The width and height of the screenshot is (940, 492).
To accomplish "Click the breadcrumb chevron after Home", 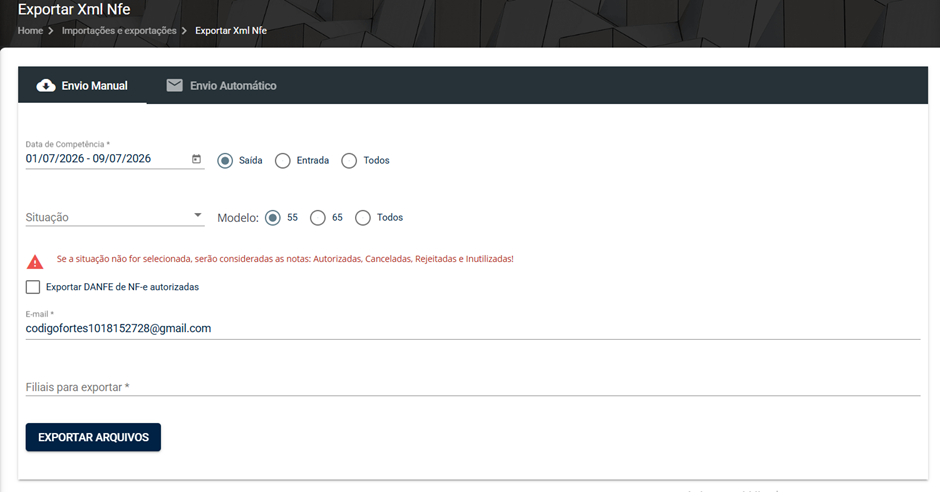I will click(x=51, y=31).
